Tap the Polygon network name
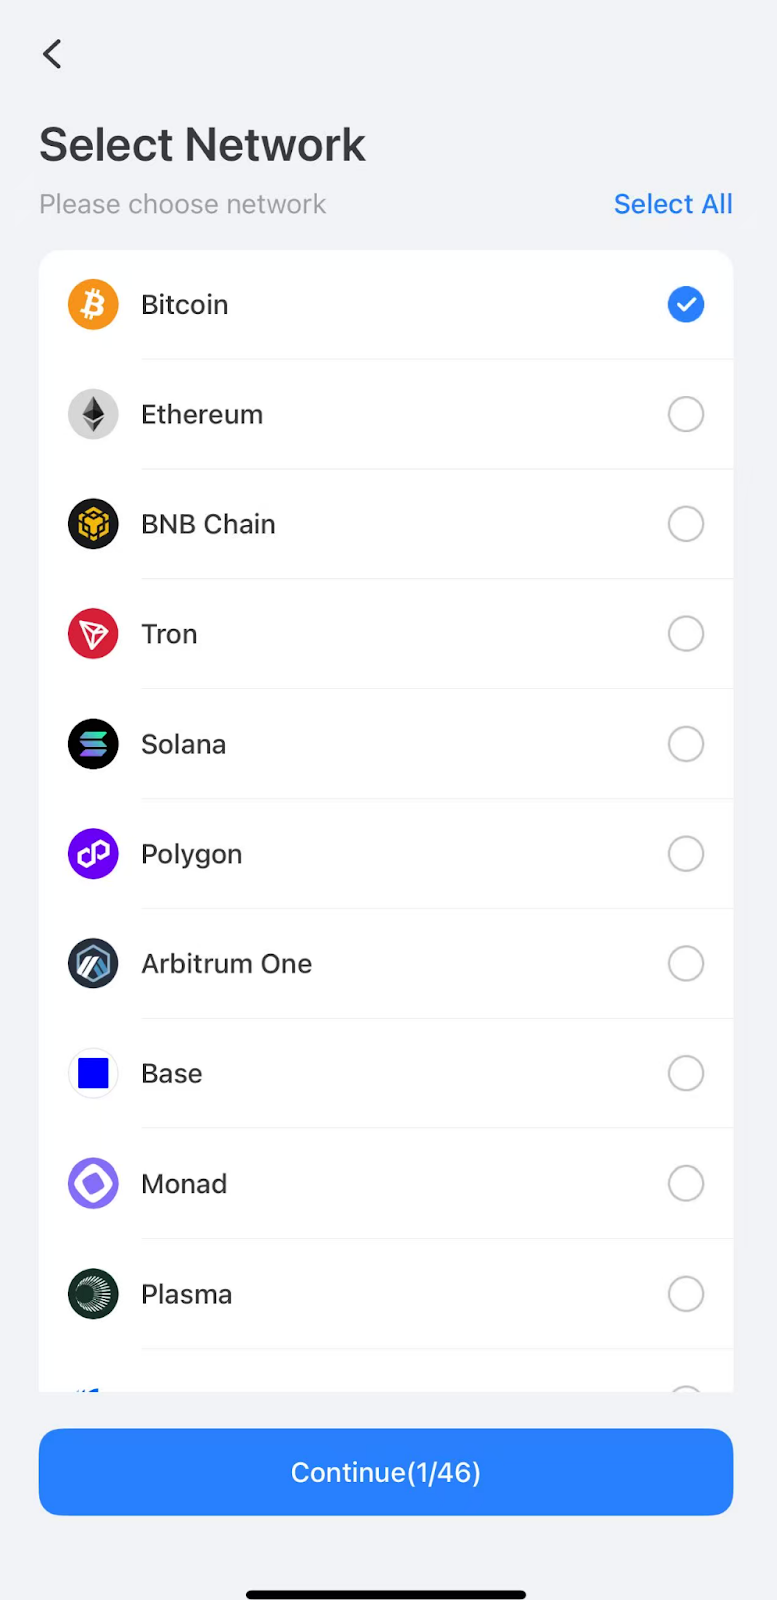 point(192,854)
